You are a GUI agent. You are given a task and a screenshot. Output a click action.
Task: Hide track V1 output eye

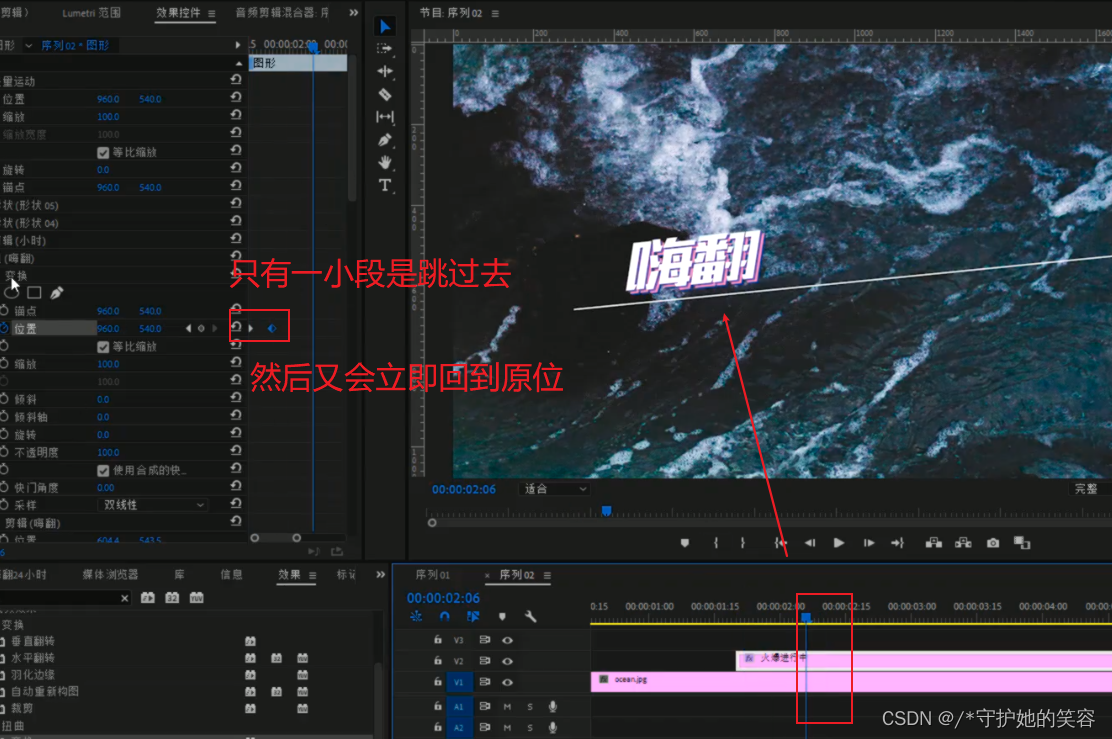508,682
